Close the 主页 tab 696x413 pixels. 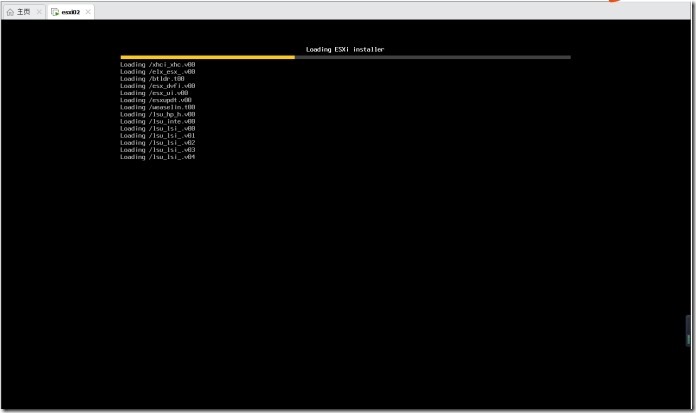pos(39,12)
